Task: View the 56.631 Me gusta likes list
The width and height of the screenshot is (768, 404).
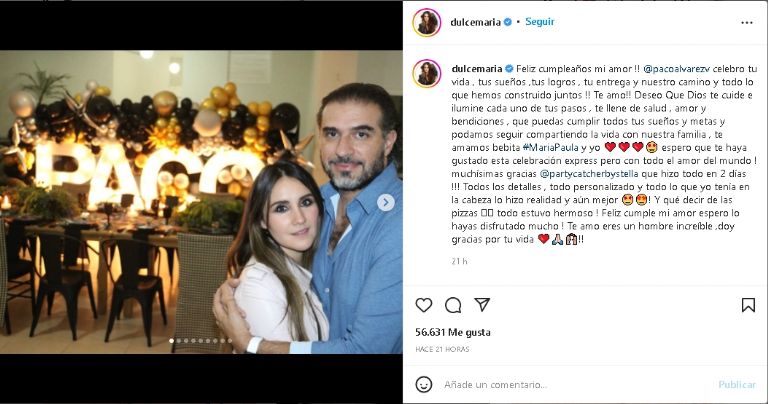Action: tap(453, 333)
